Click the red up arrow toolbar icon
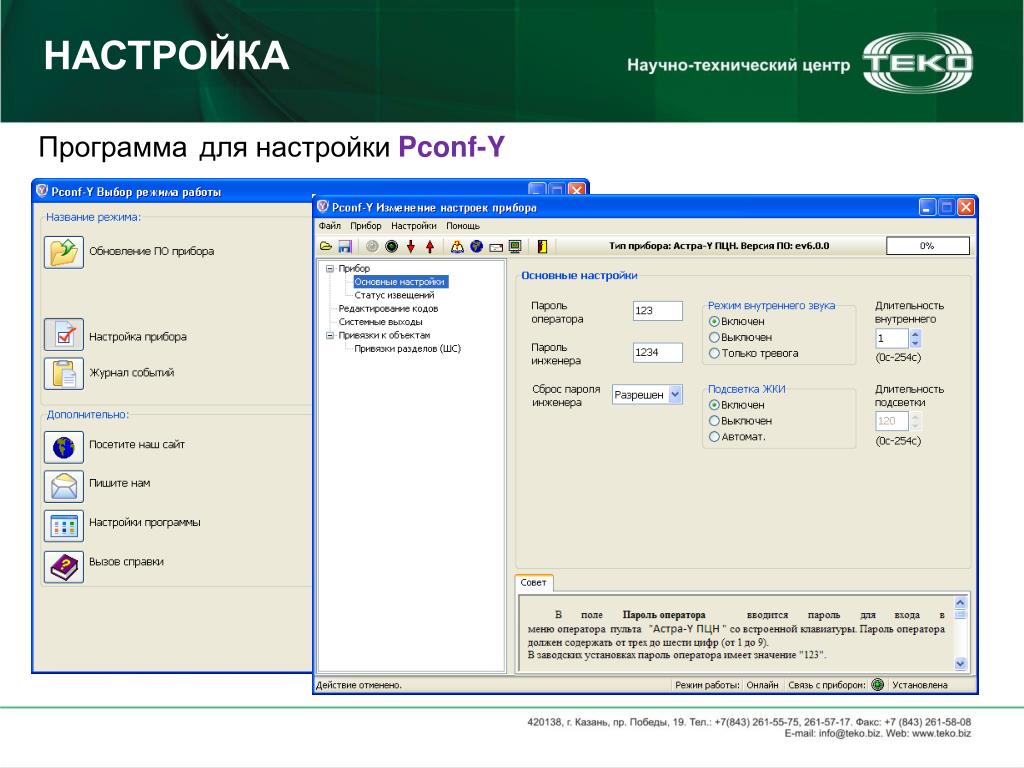The image size is (1024, 768). 430,246
